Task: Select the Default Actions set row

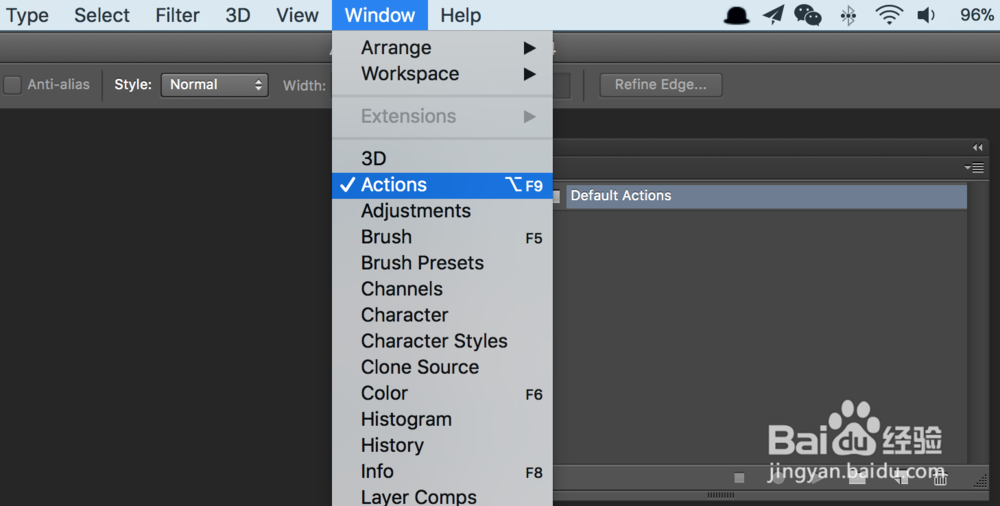Action: (765, 196)
